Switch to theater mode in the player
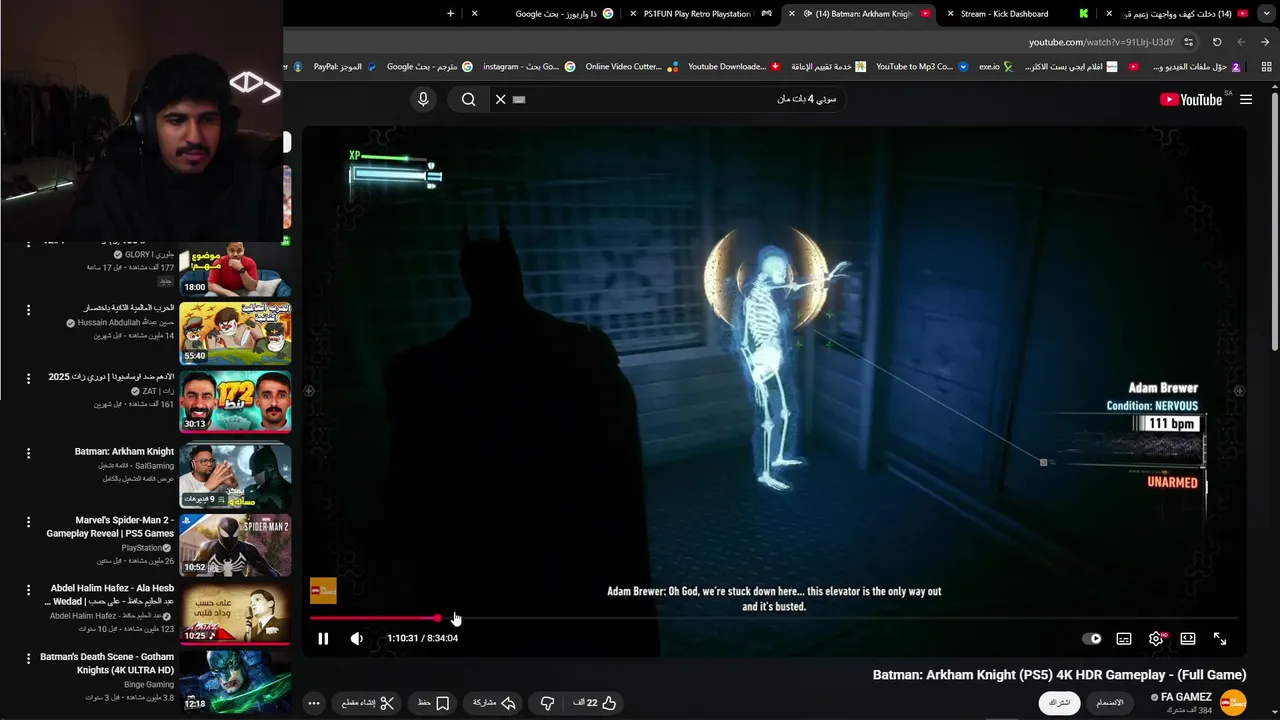1280x720 pixels. coord(1188,638)
